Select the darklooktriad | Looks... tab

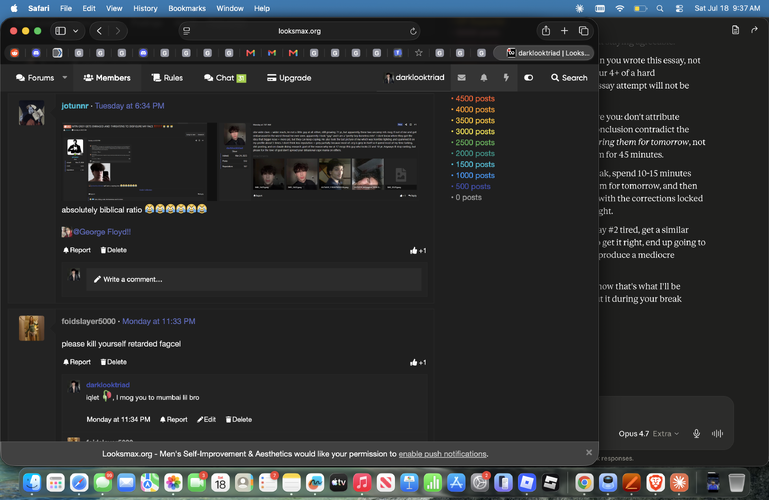tap(543, 53)
